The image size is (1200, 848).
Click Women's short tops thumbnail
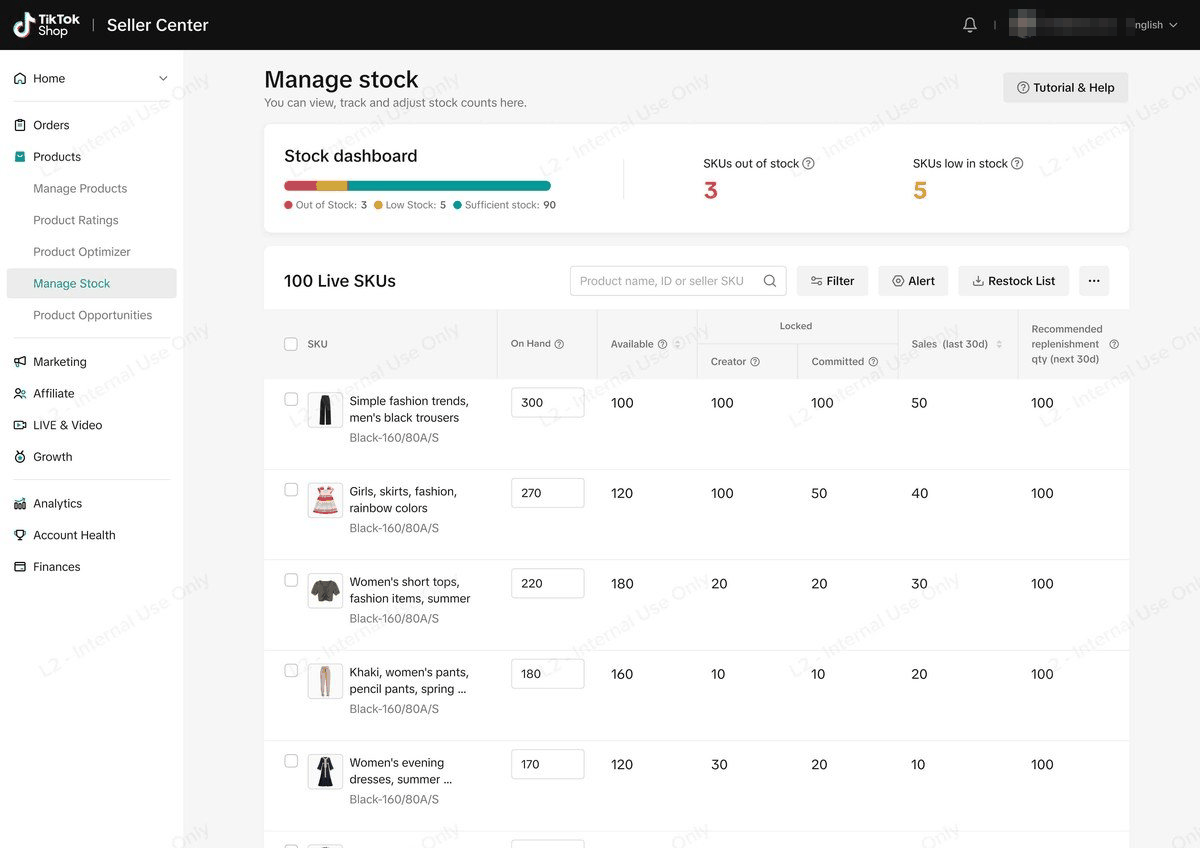(x=325, y=590)
